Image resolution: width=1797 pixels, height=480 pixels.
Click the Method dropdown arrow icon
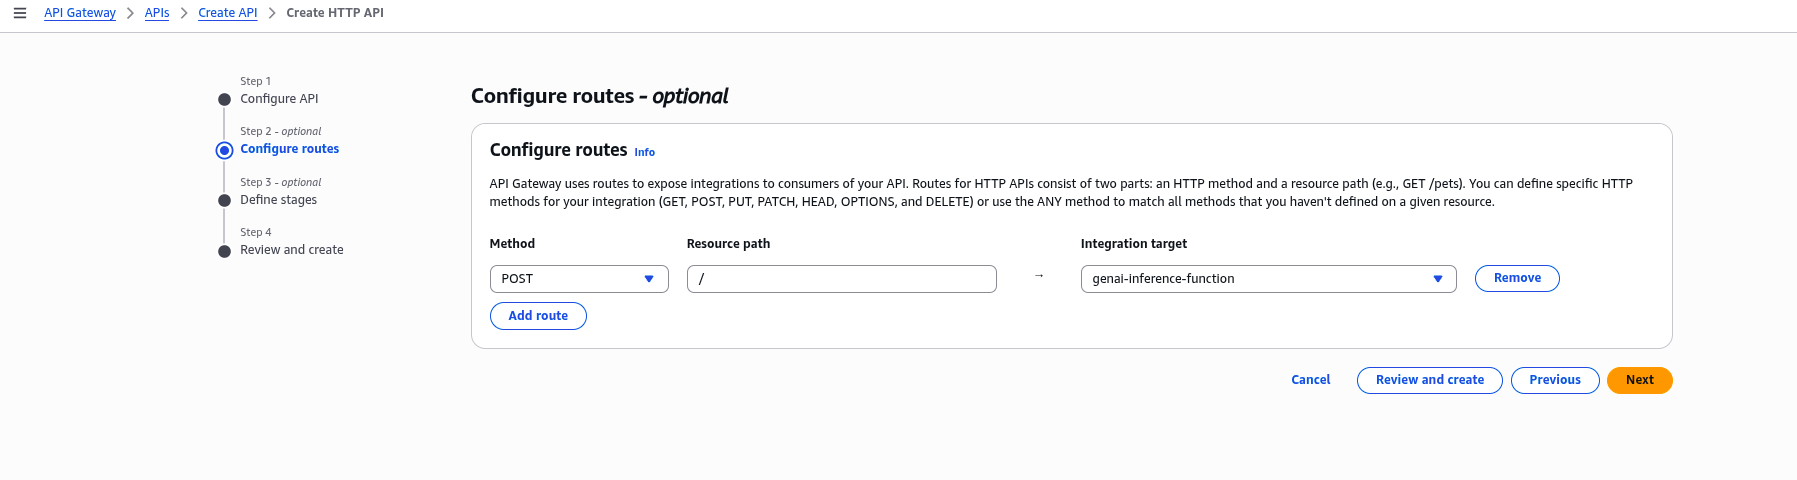click(x=649, y=279)
